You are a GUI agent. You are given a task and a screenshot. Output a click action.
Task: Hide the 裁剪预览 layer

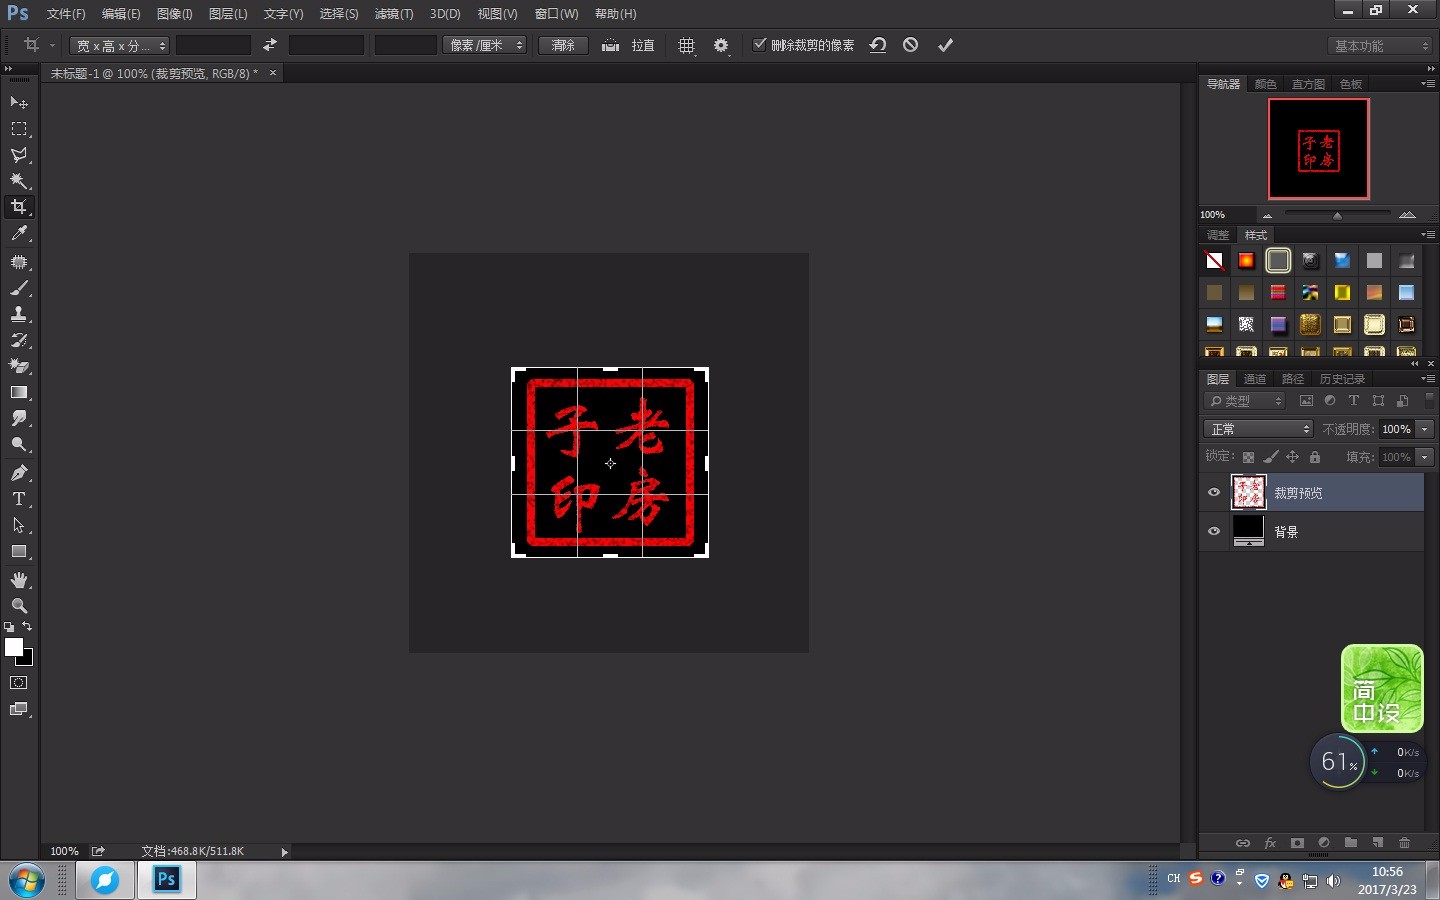point(1214,493)
